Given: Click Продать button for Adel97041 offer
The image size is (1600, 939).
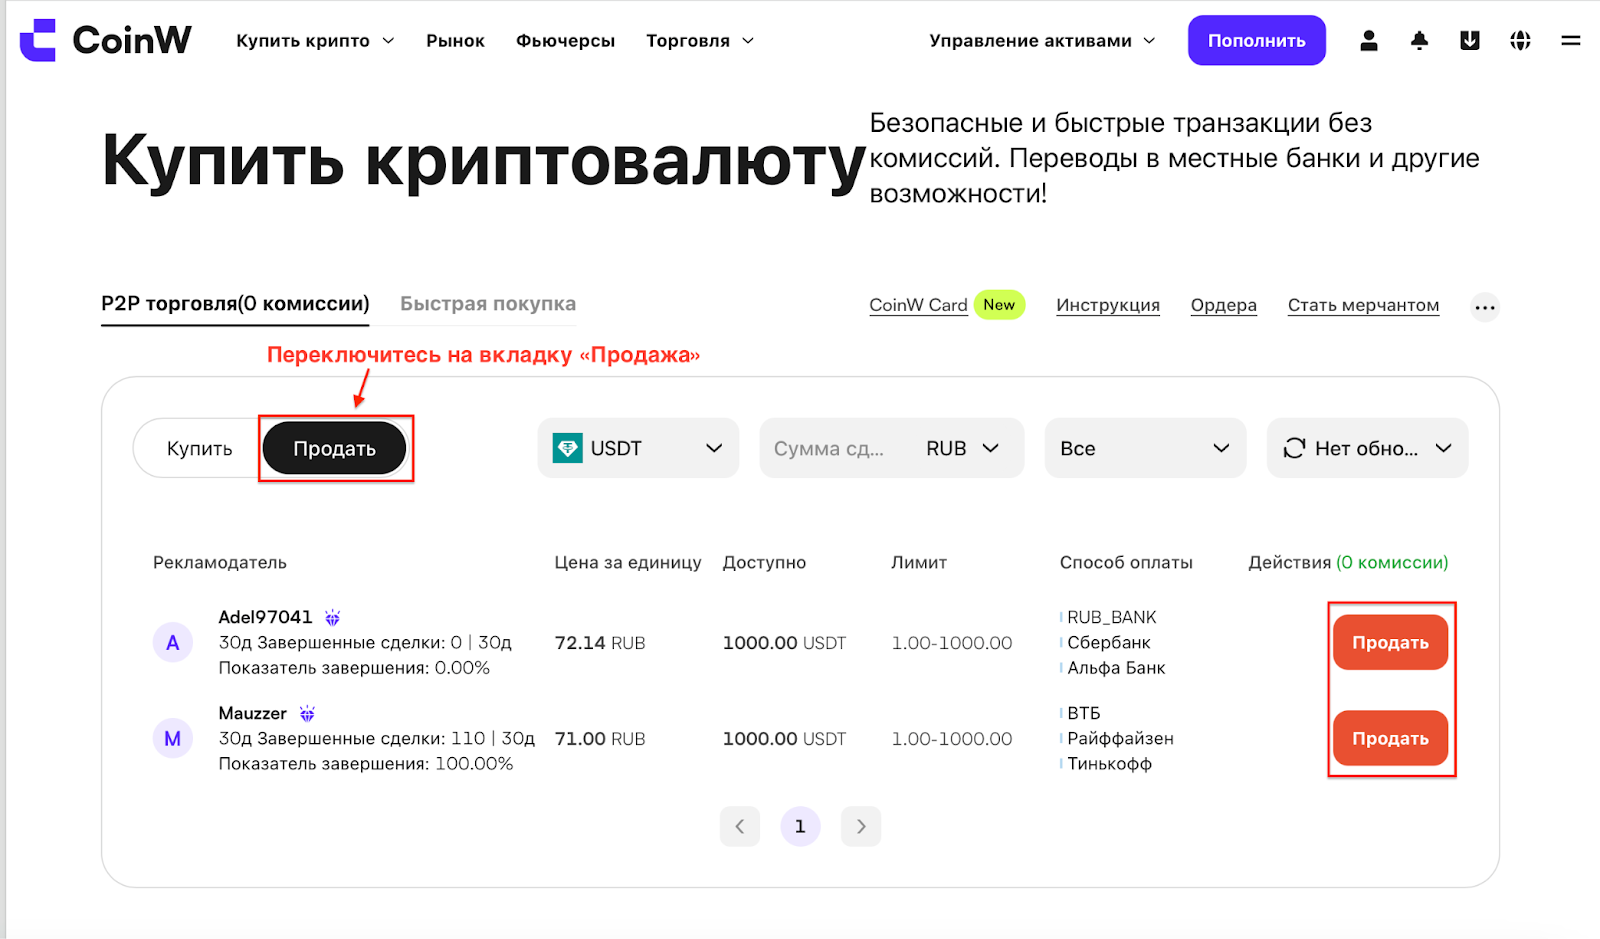Looking at the screenshot, I should click(x=1390, y=642).
